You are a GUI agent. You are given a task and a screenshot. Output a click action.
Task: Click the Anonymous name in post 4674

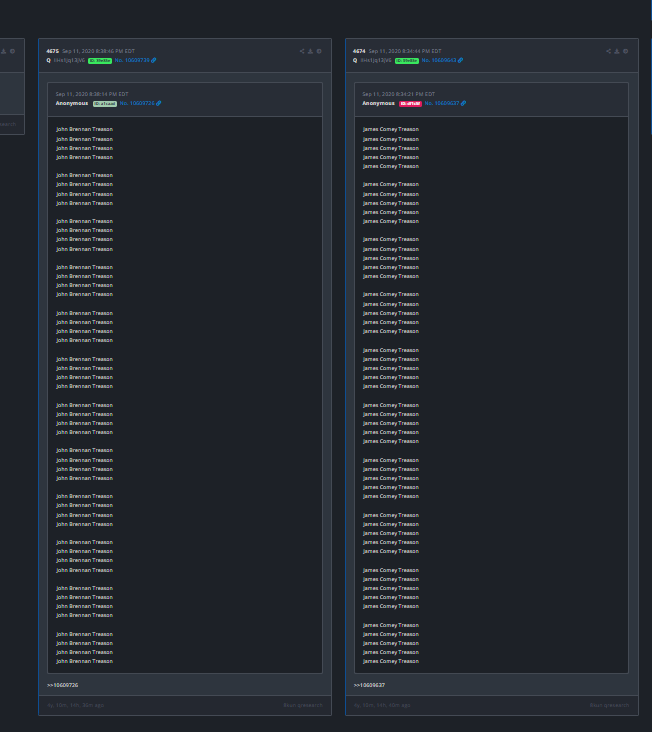(x=379, y=103)
